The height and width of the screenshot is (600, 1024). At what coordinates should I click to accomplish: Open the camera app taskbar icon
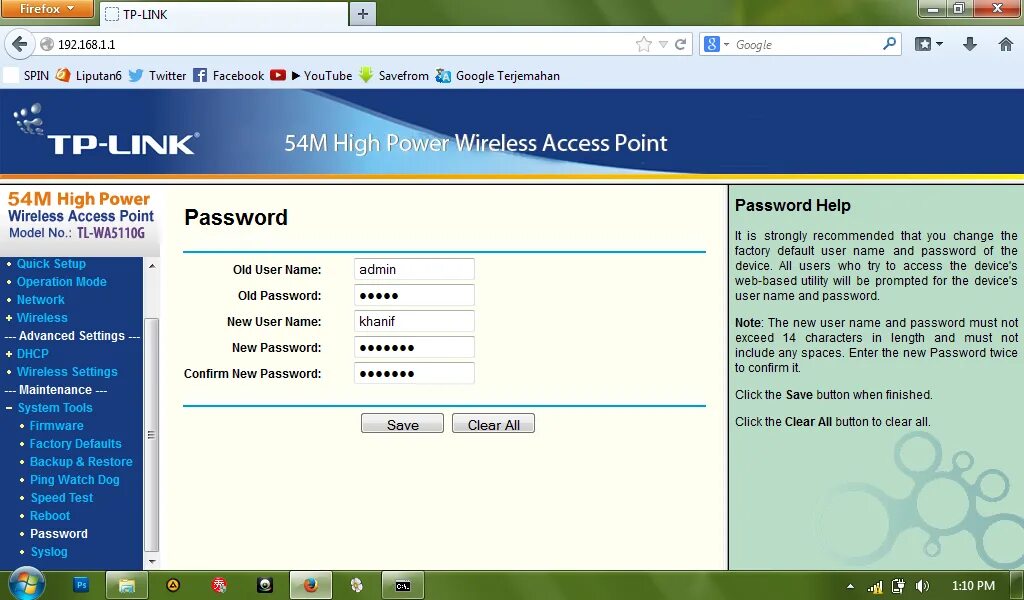(264, 585)
